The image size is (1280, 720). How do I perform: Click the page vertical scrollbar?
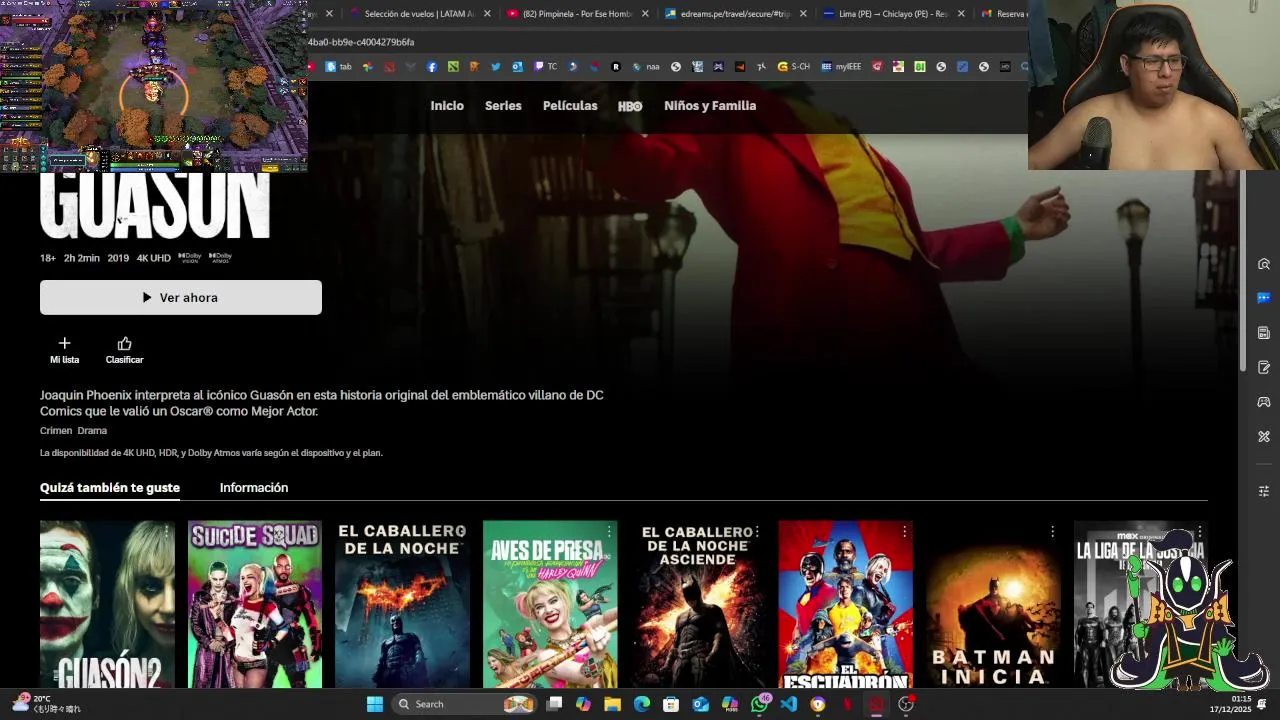1243,270
